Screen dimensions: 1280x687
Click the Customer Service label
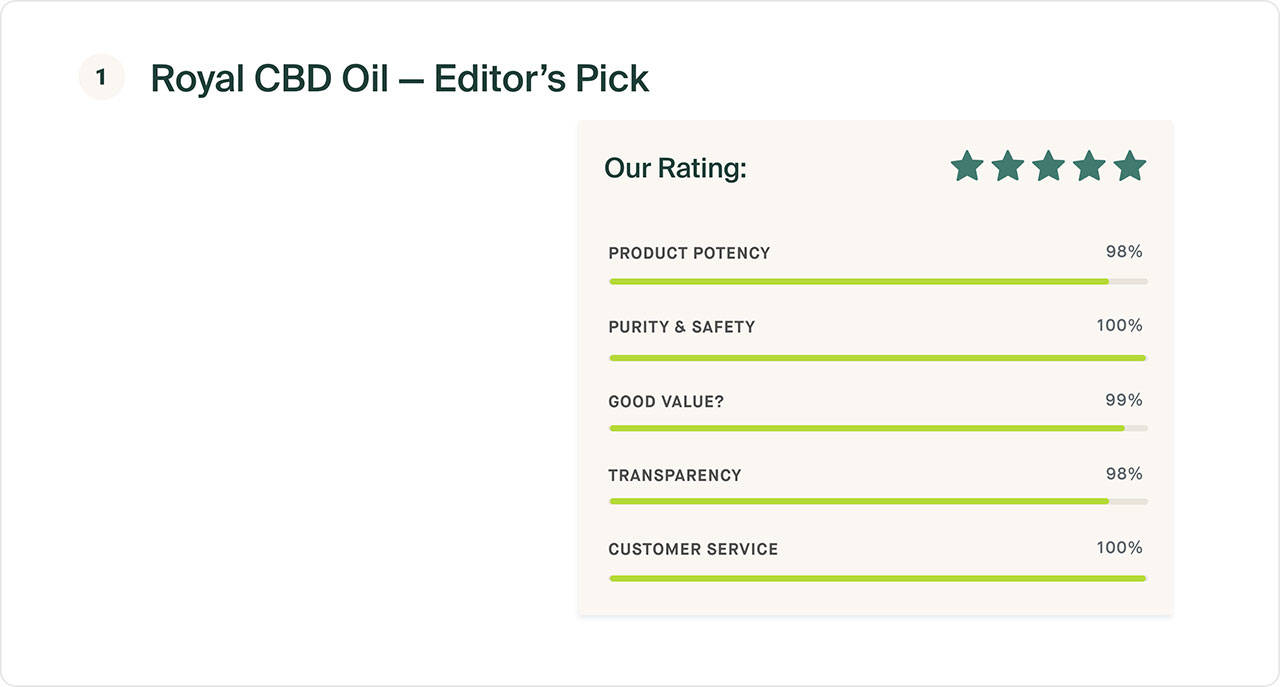(693, 549)
